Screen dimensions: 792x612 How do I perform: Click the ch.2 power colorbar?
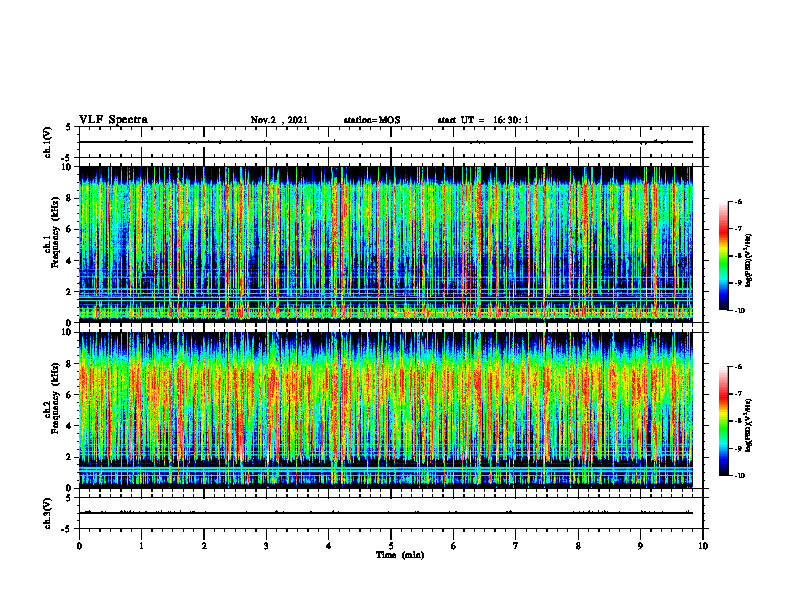pos(723,421)
